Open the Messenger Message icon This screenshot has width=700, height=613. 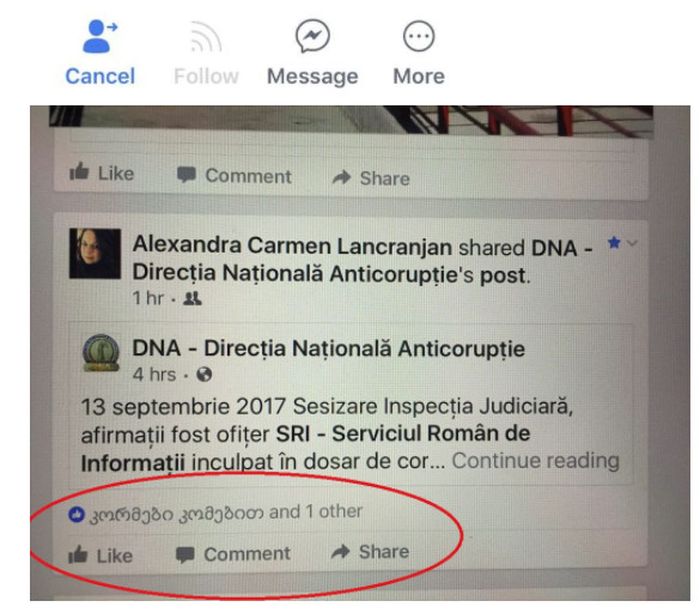[312, 36]
